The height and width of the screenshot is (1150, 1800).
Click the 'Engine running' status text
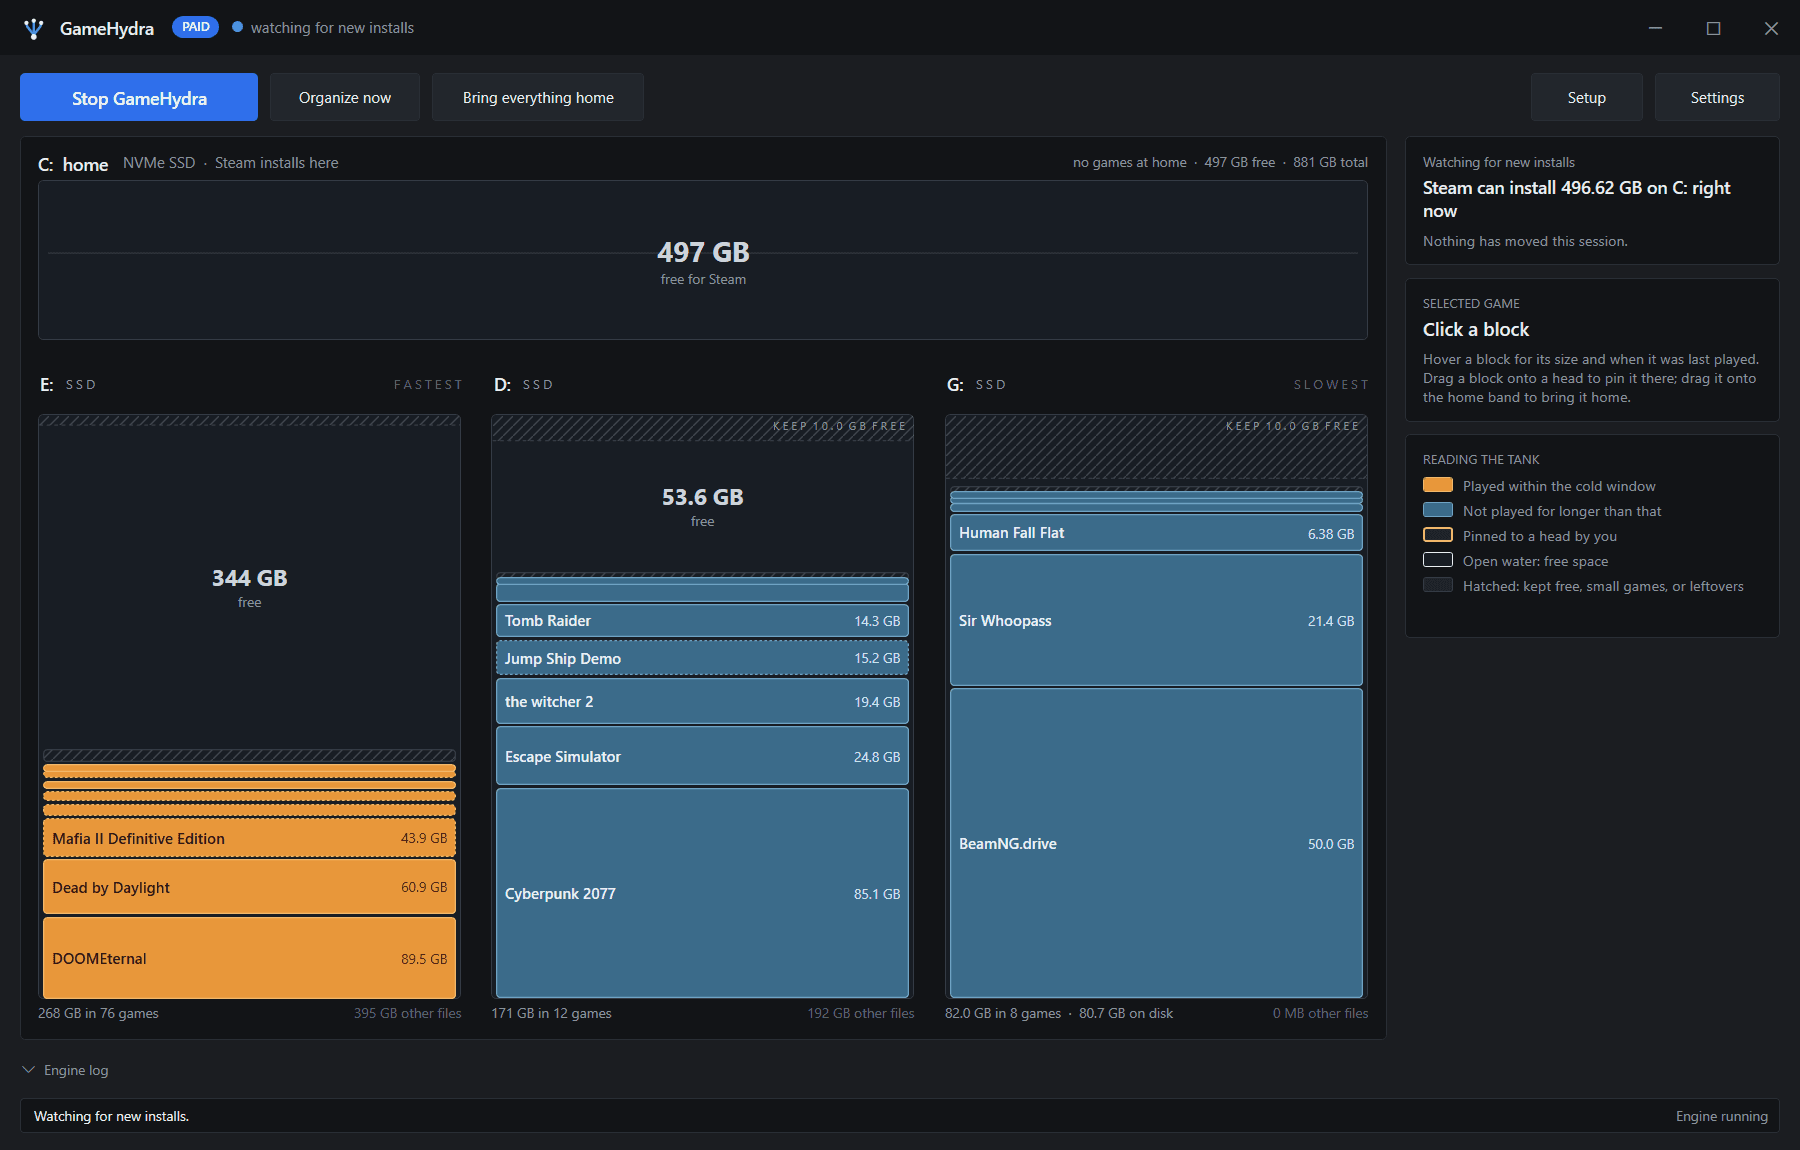(1722, 1116)
